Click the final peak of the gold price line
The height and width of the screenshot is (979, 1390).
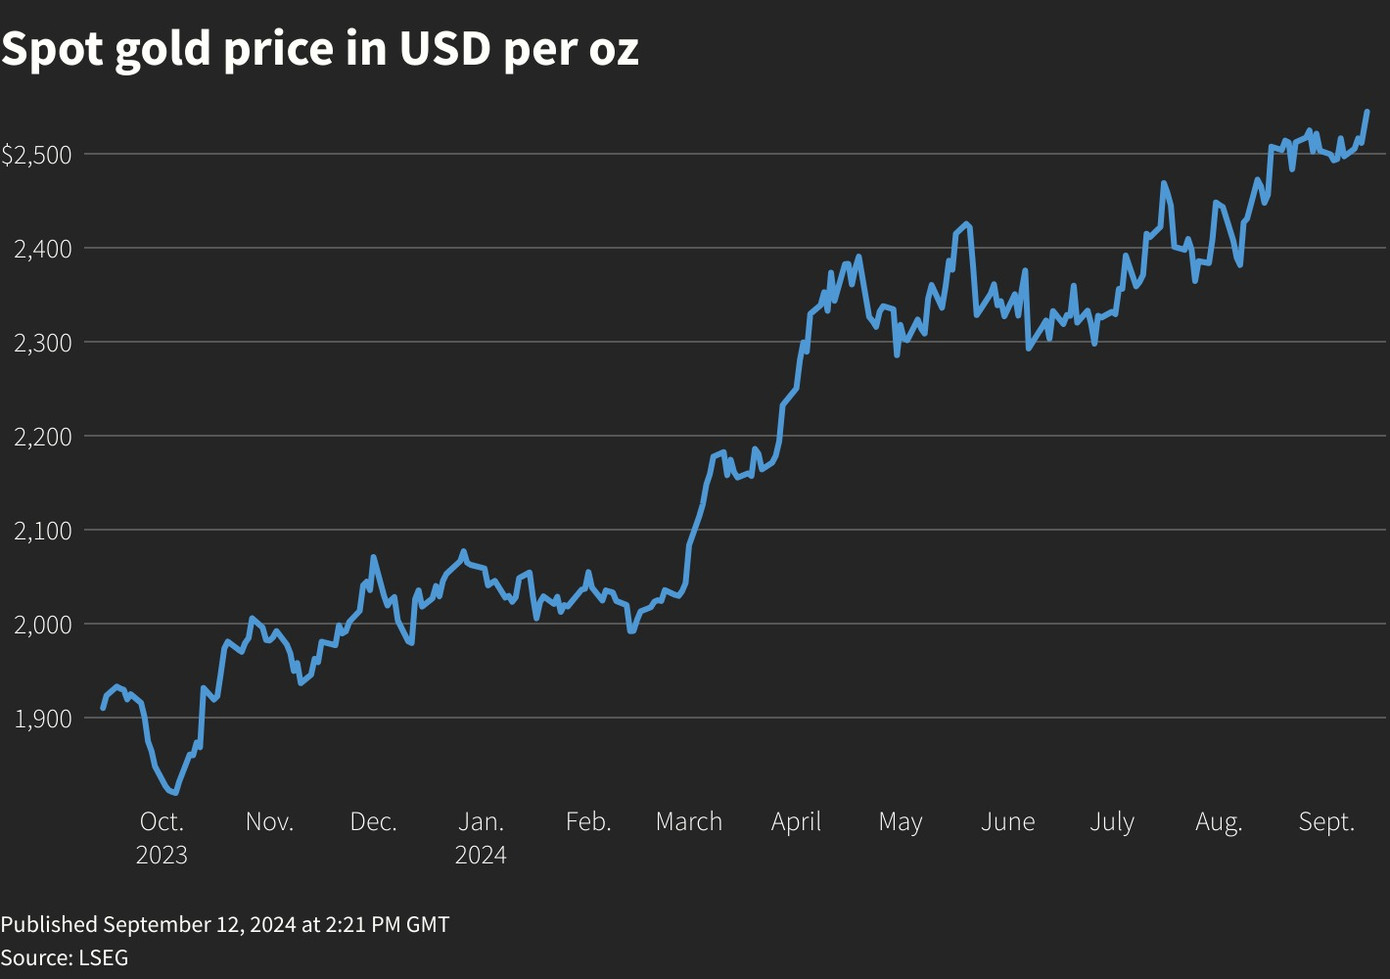1367,112
